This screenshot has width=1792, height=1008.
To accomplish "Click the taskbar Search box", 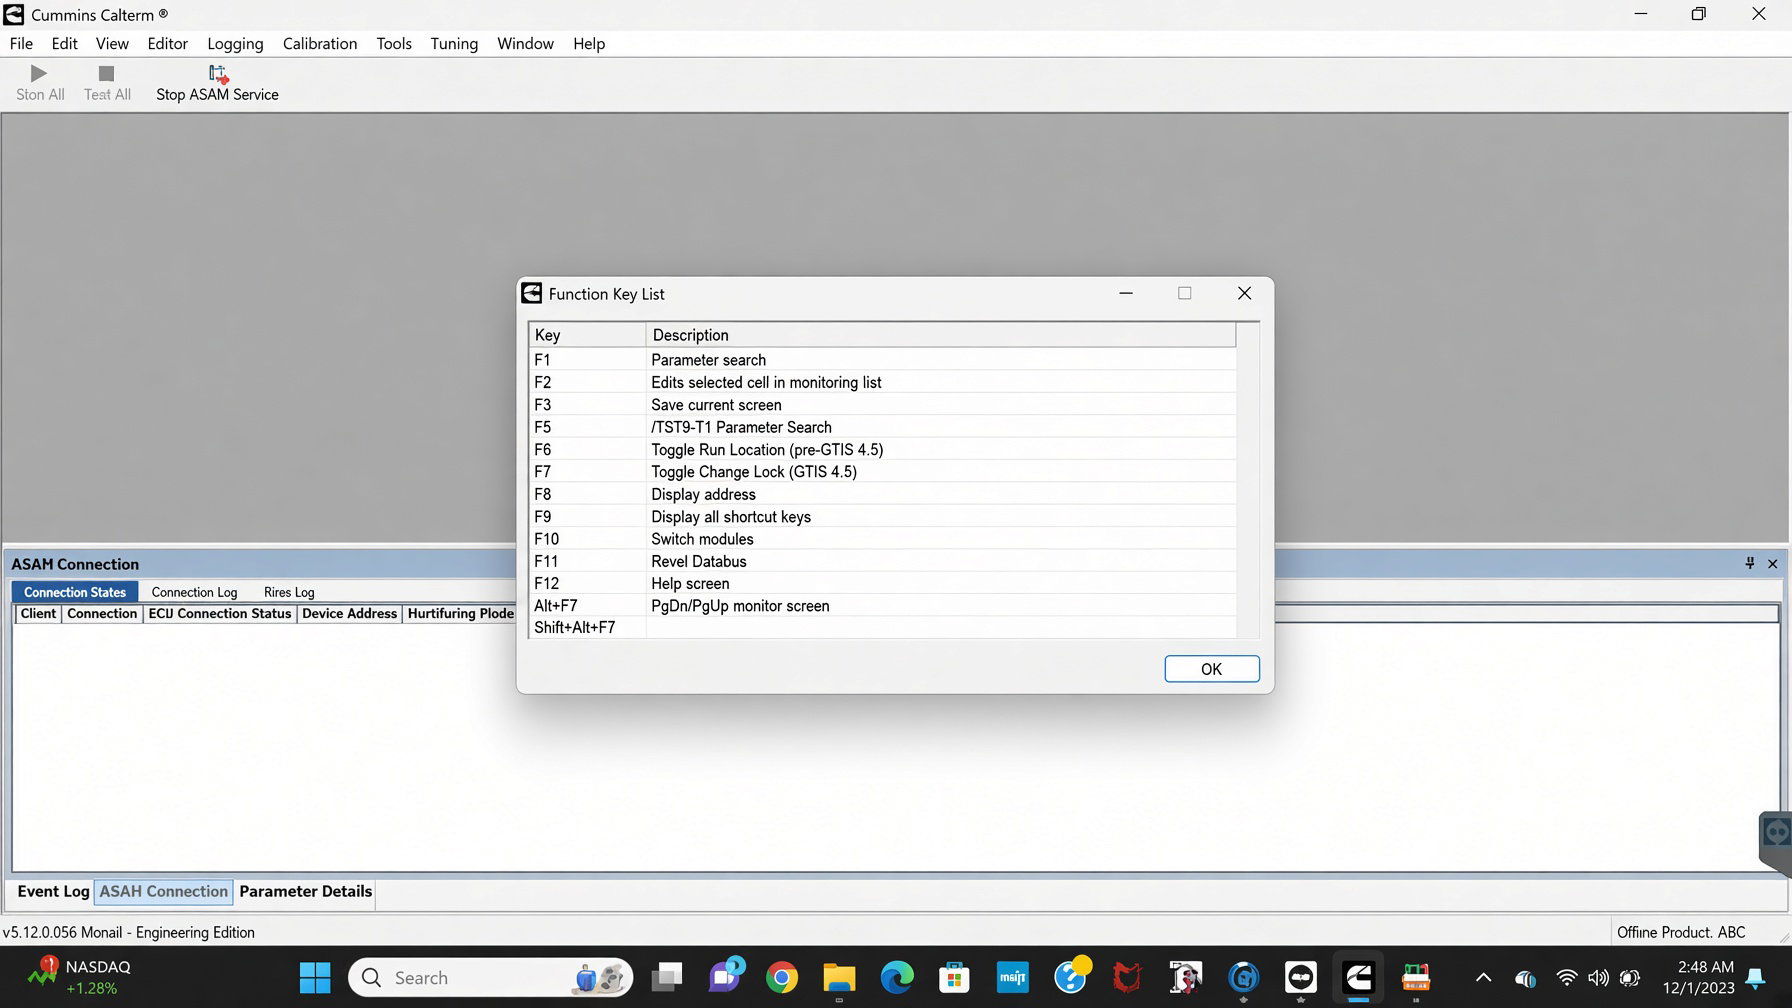I will (490, 978).
